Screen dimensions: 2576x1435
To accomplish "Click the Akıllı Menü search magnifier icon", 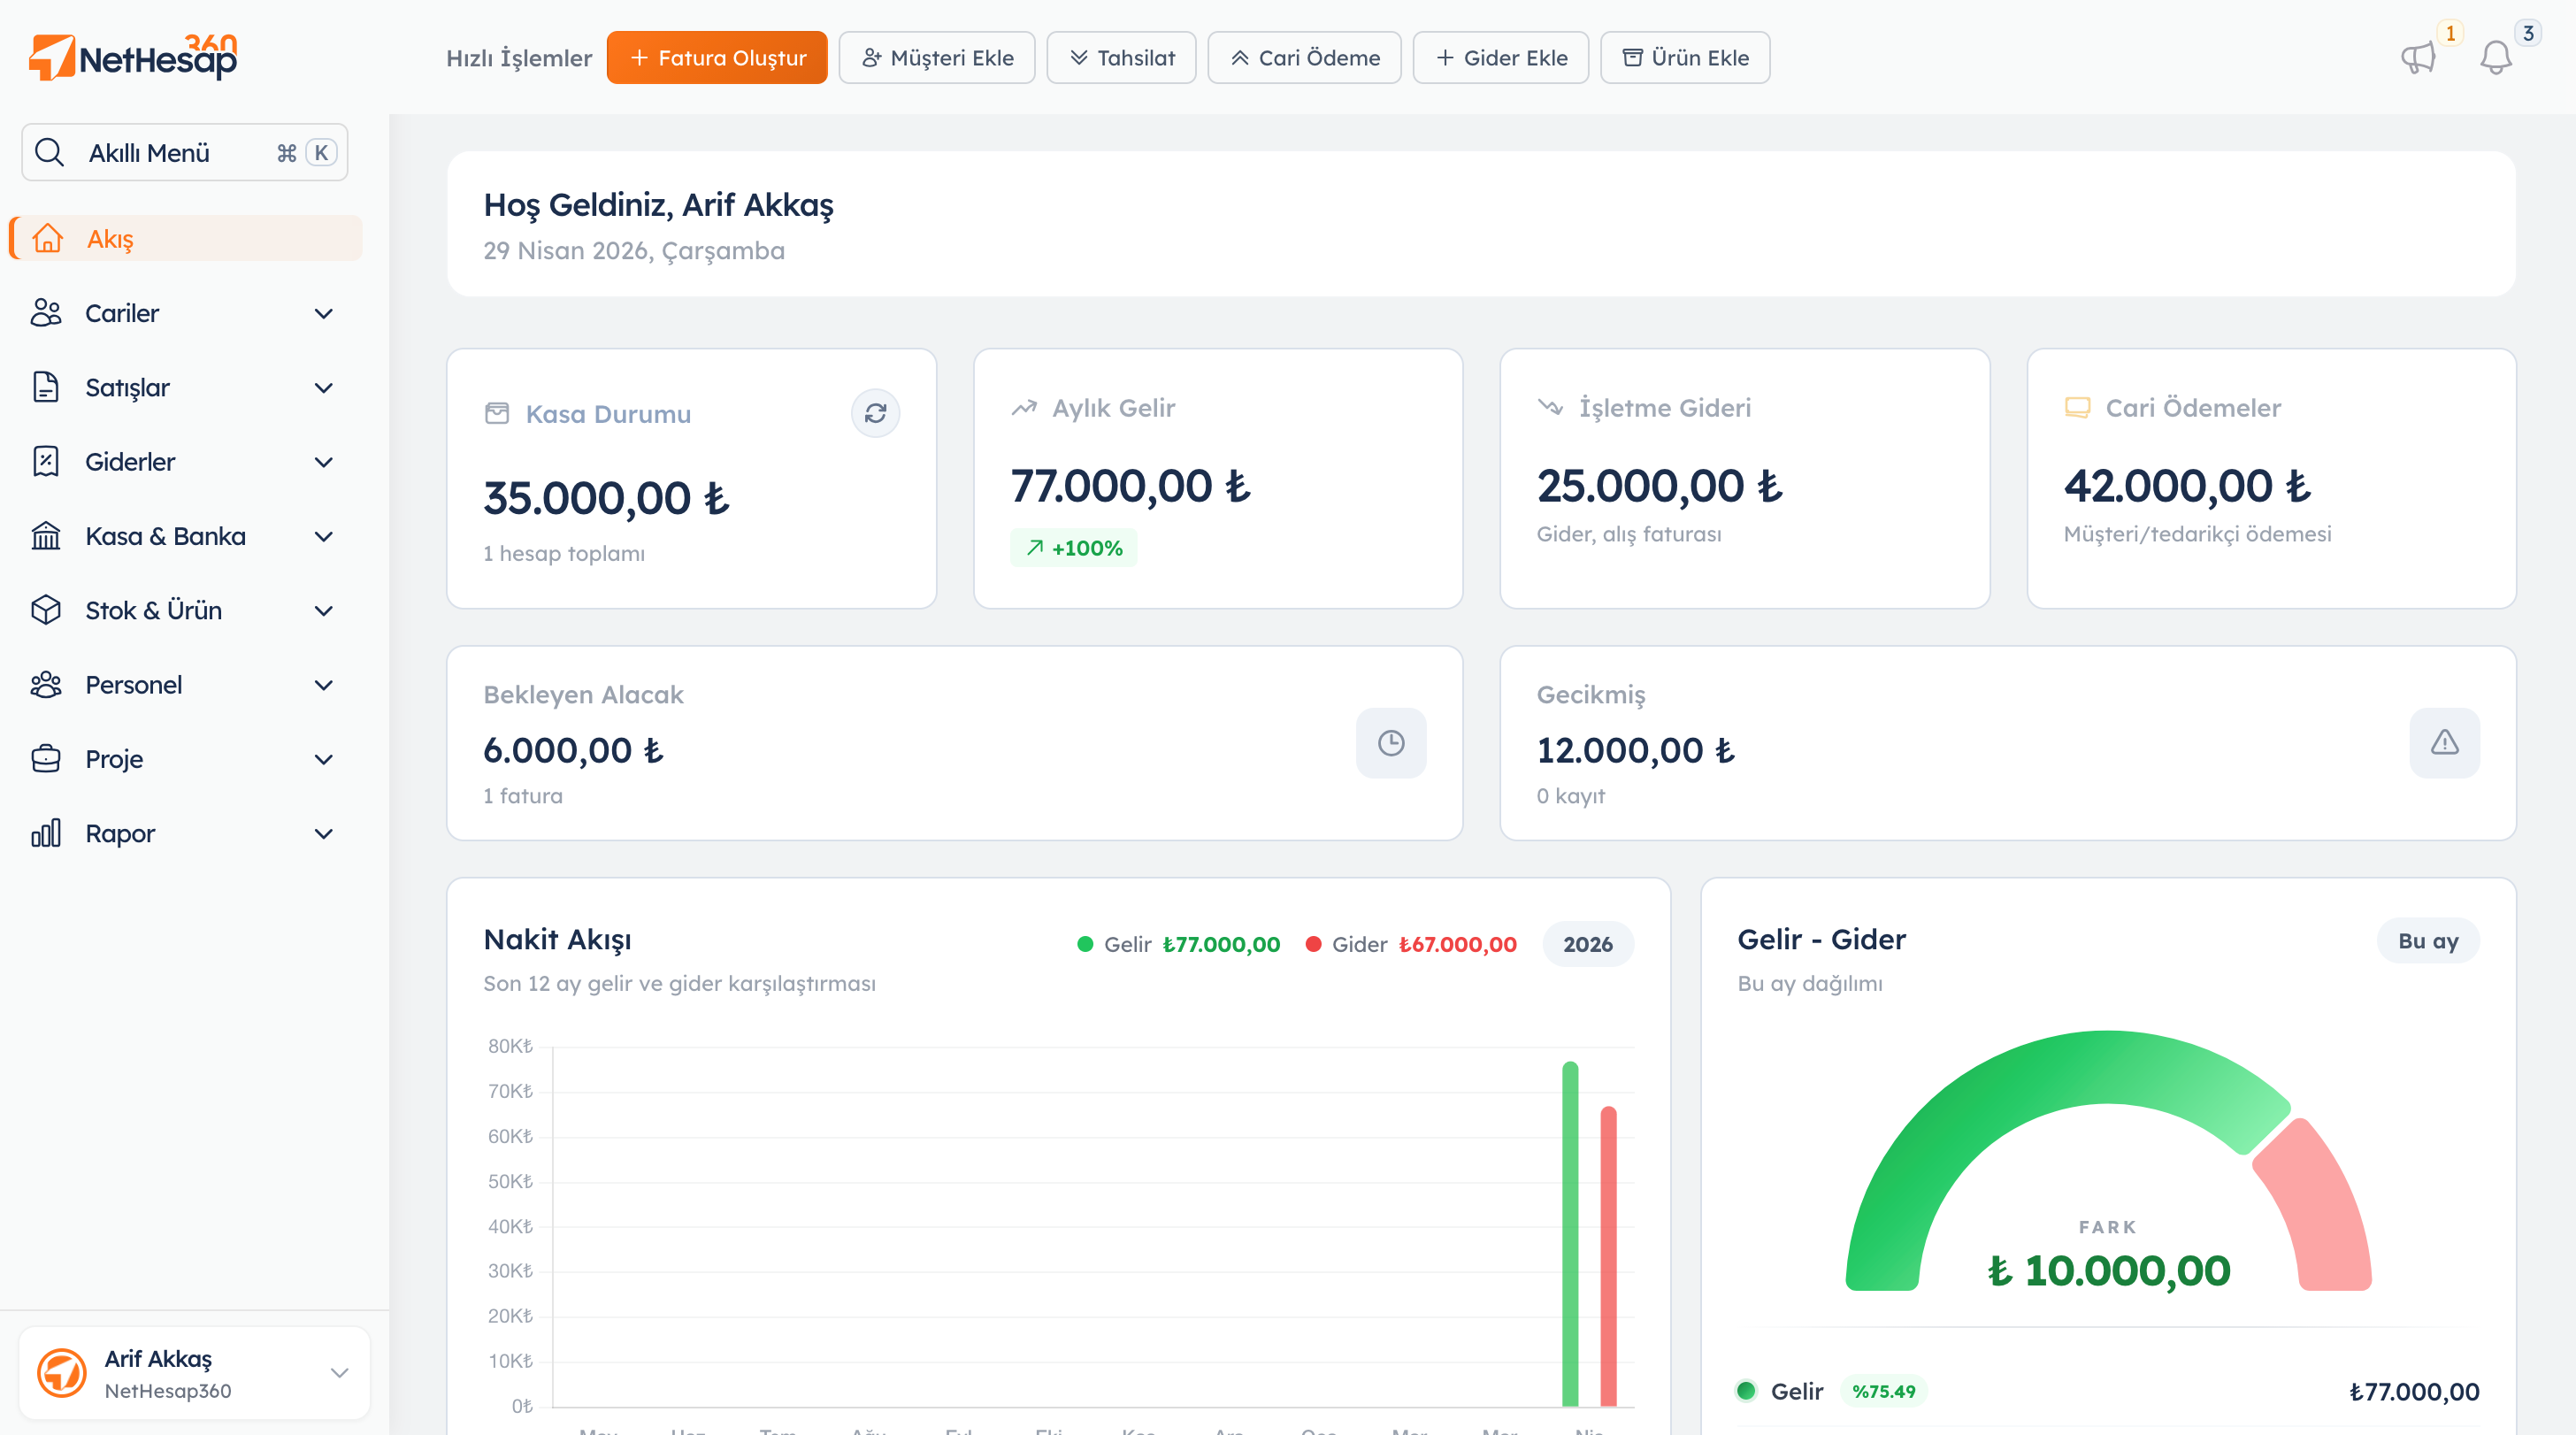I will click(49, 152).
